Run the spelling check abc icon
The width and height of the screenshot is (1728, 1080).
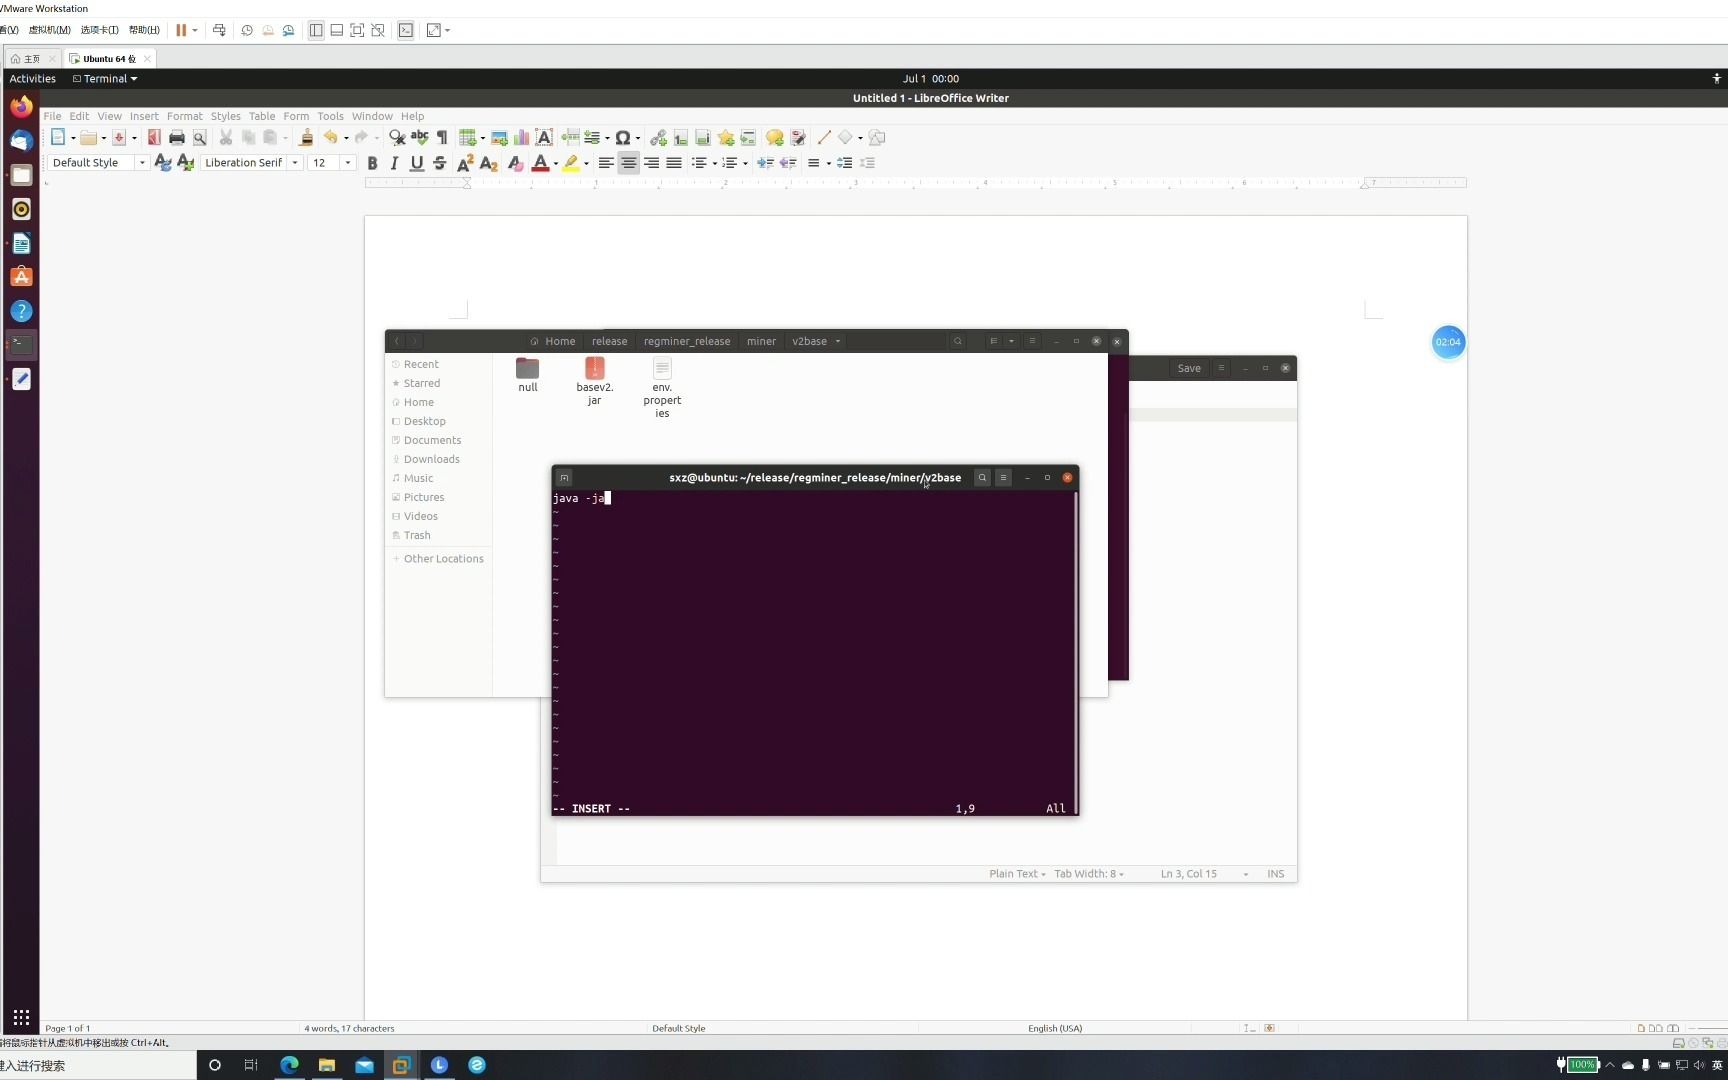click(420, 138)
